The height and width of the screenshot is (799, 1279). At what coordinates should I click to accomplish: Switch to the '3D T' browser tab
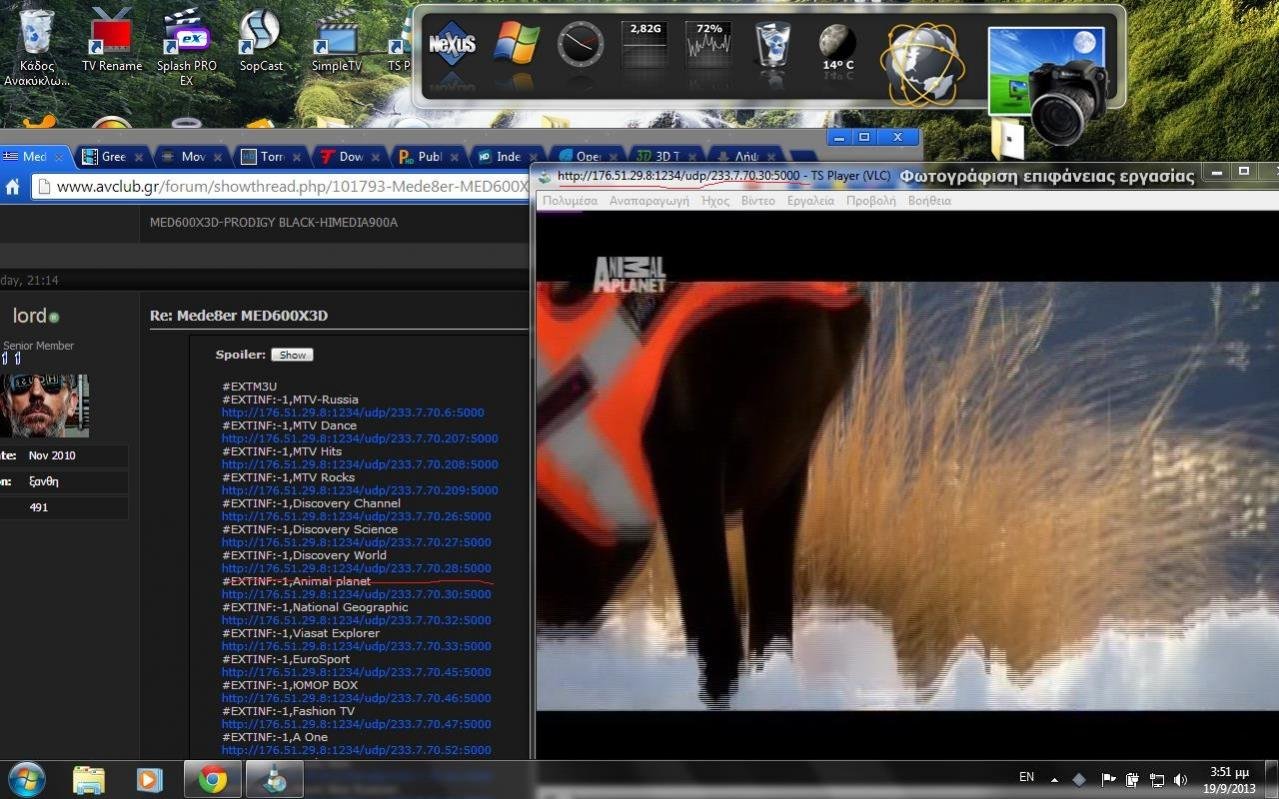point(667,157)
